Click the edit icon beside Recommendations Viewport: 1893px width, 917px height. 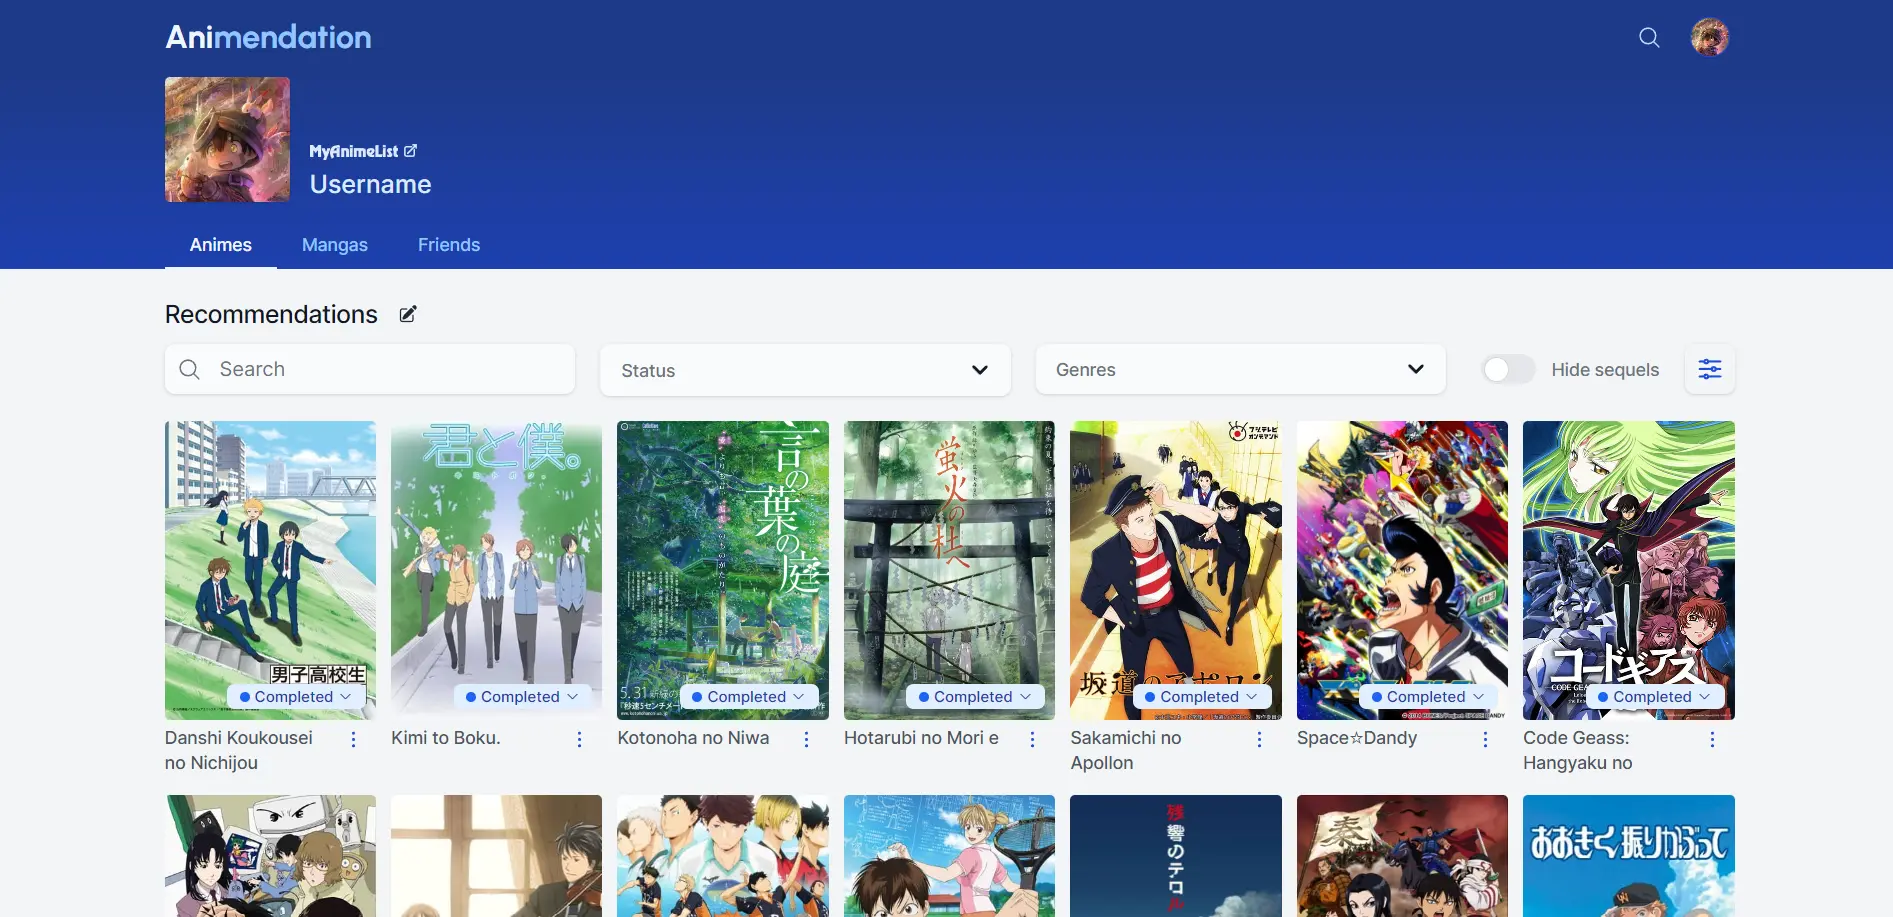(408, 315)
